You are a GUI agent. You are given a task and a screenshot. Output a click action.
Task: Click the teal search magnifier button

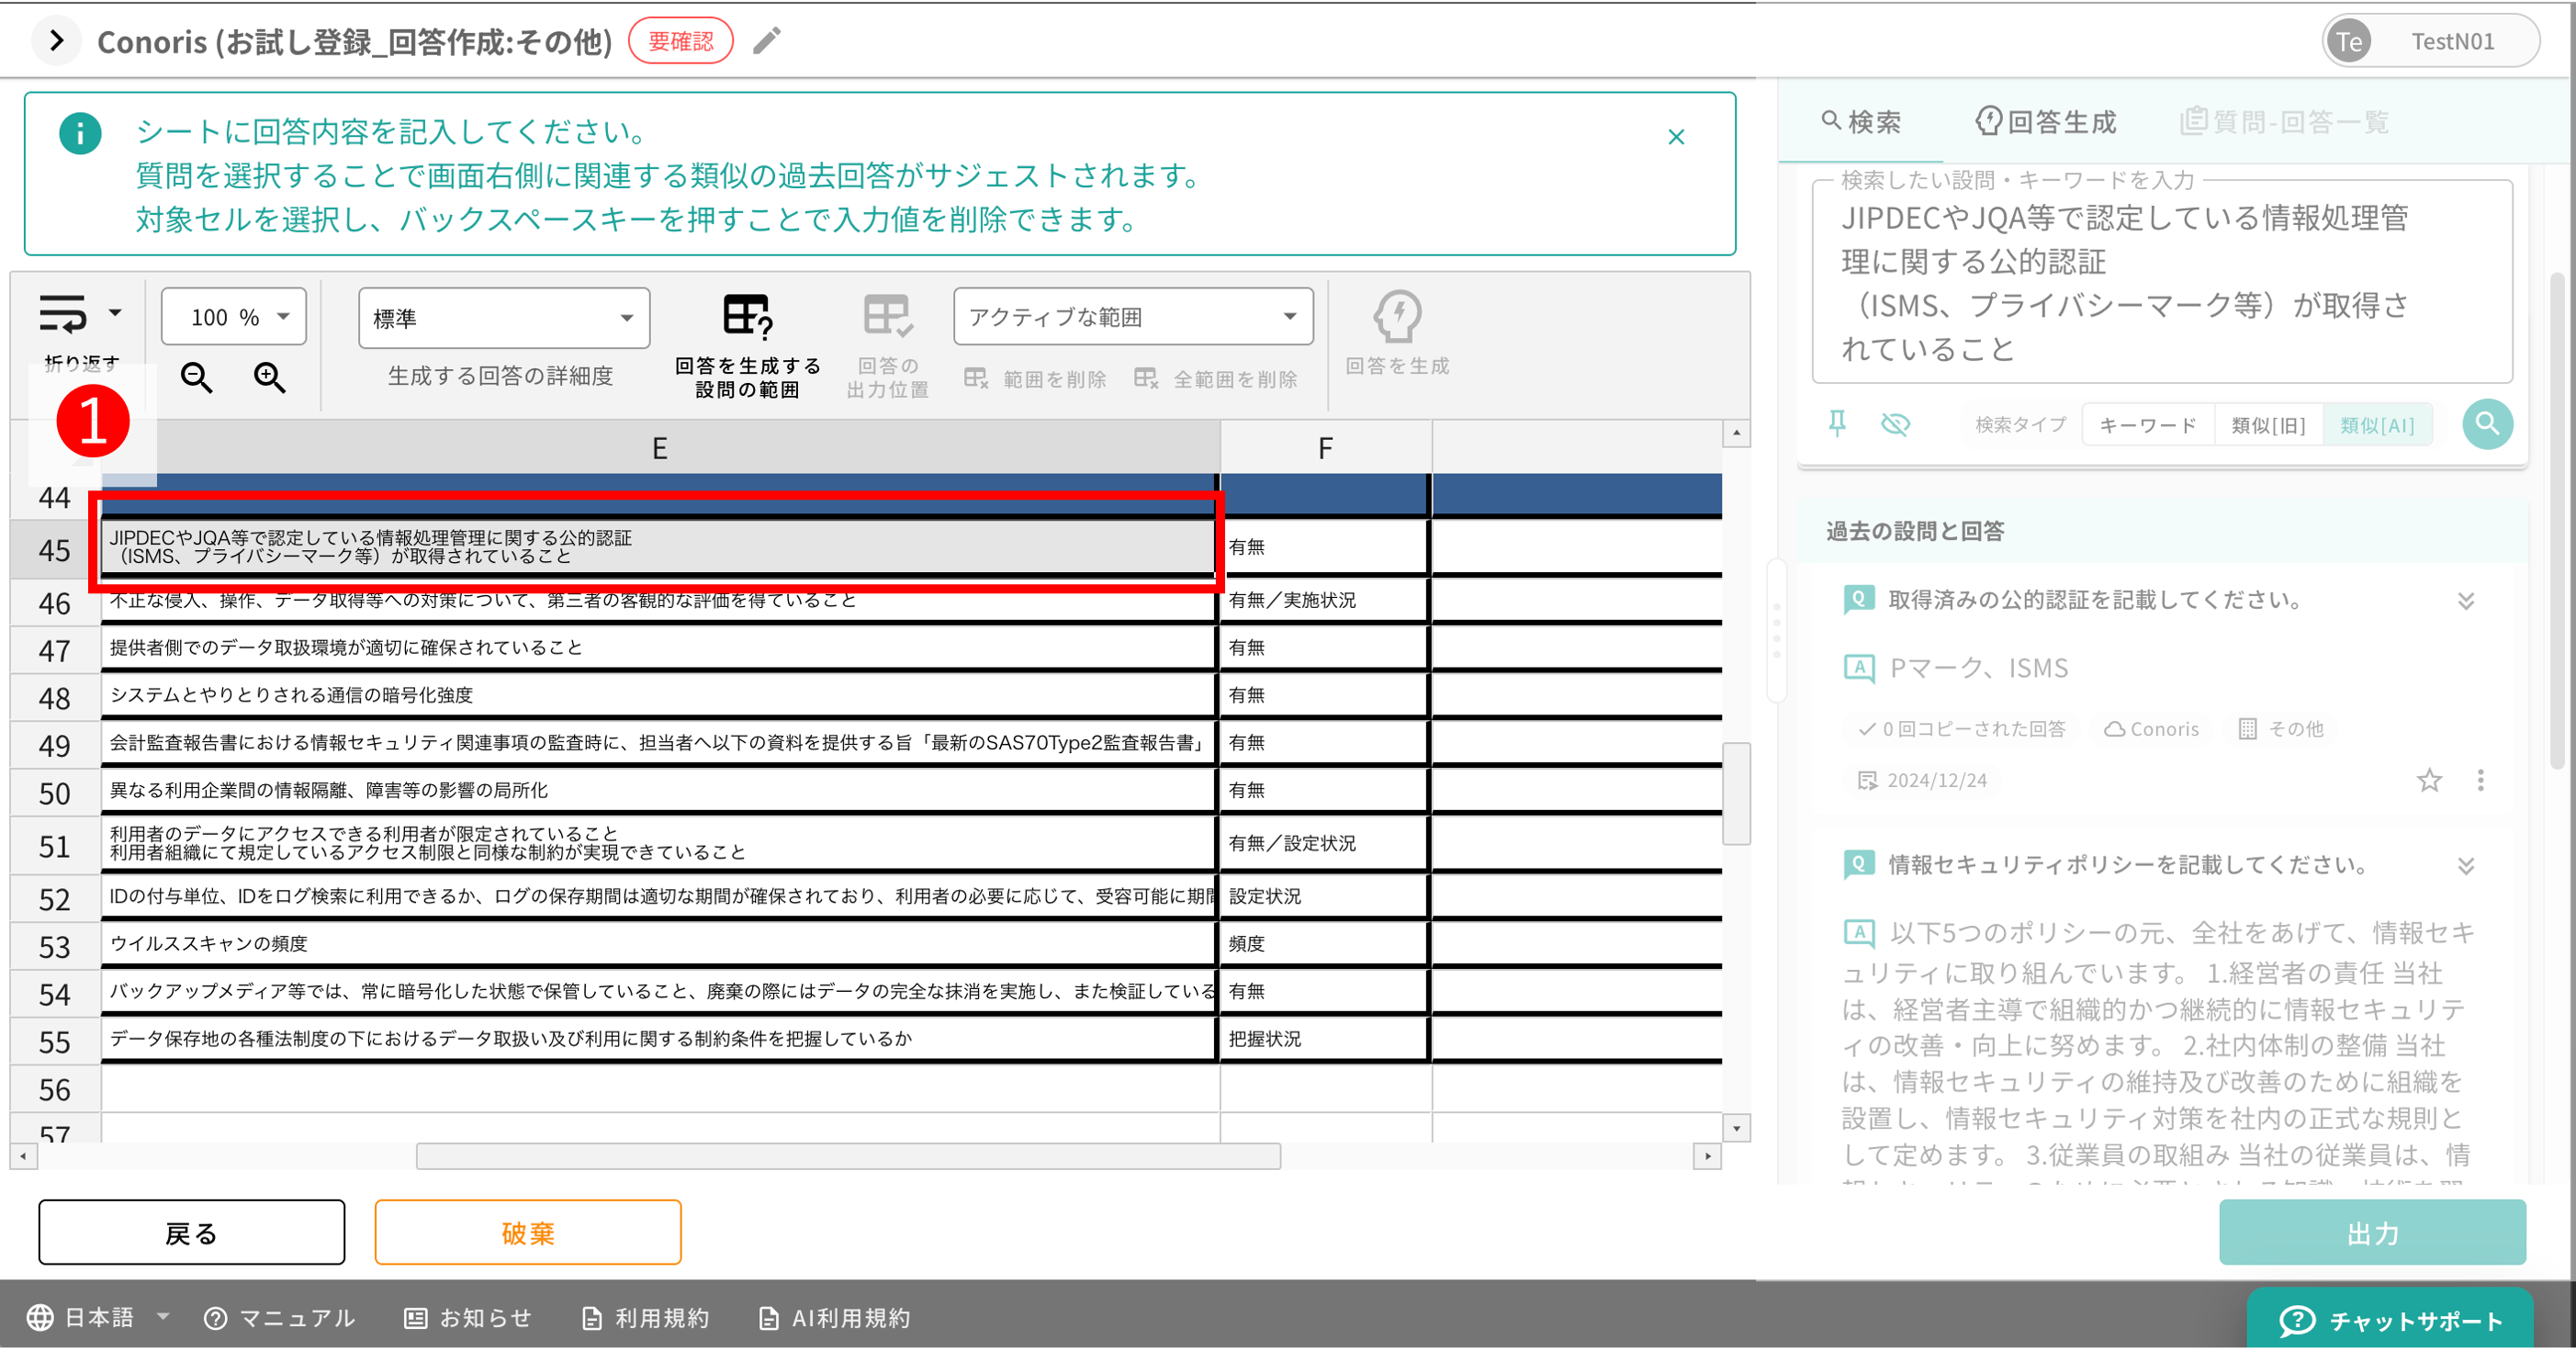pos(2488,424)
